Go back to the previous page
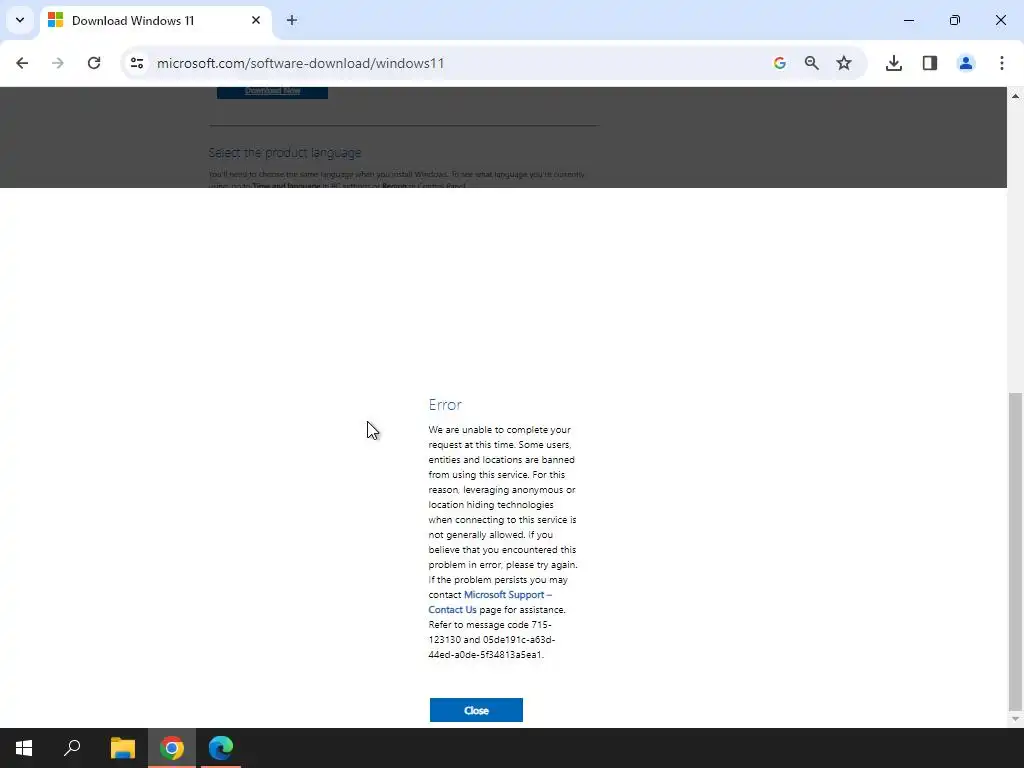 click(x=22, y=63)
